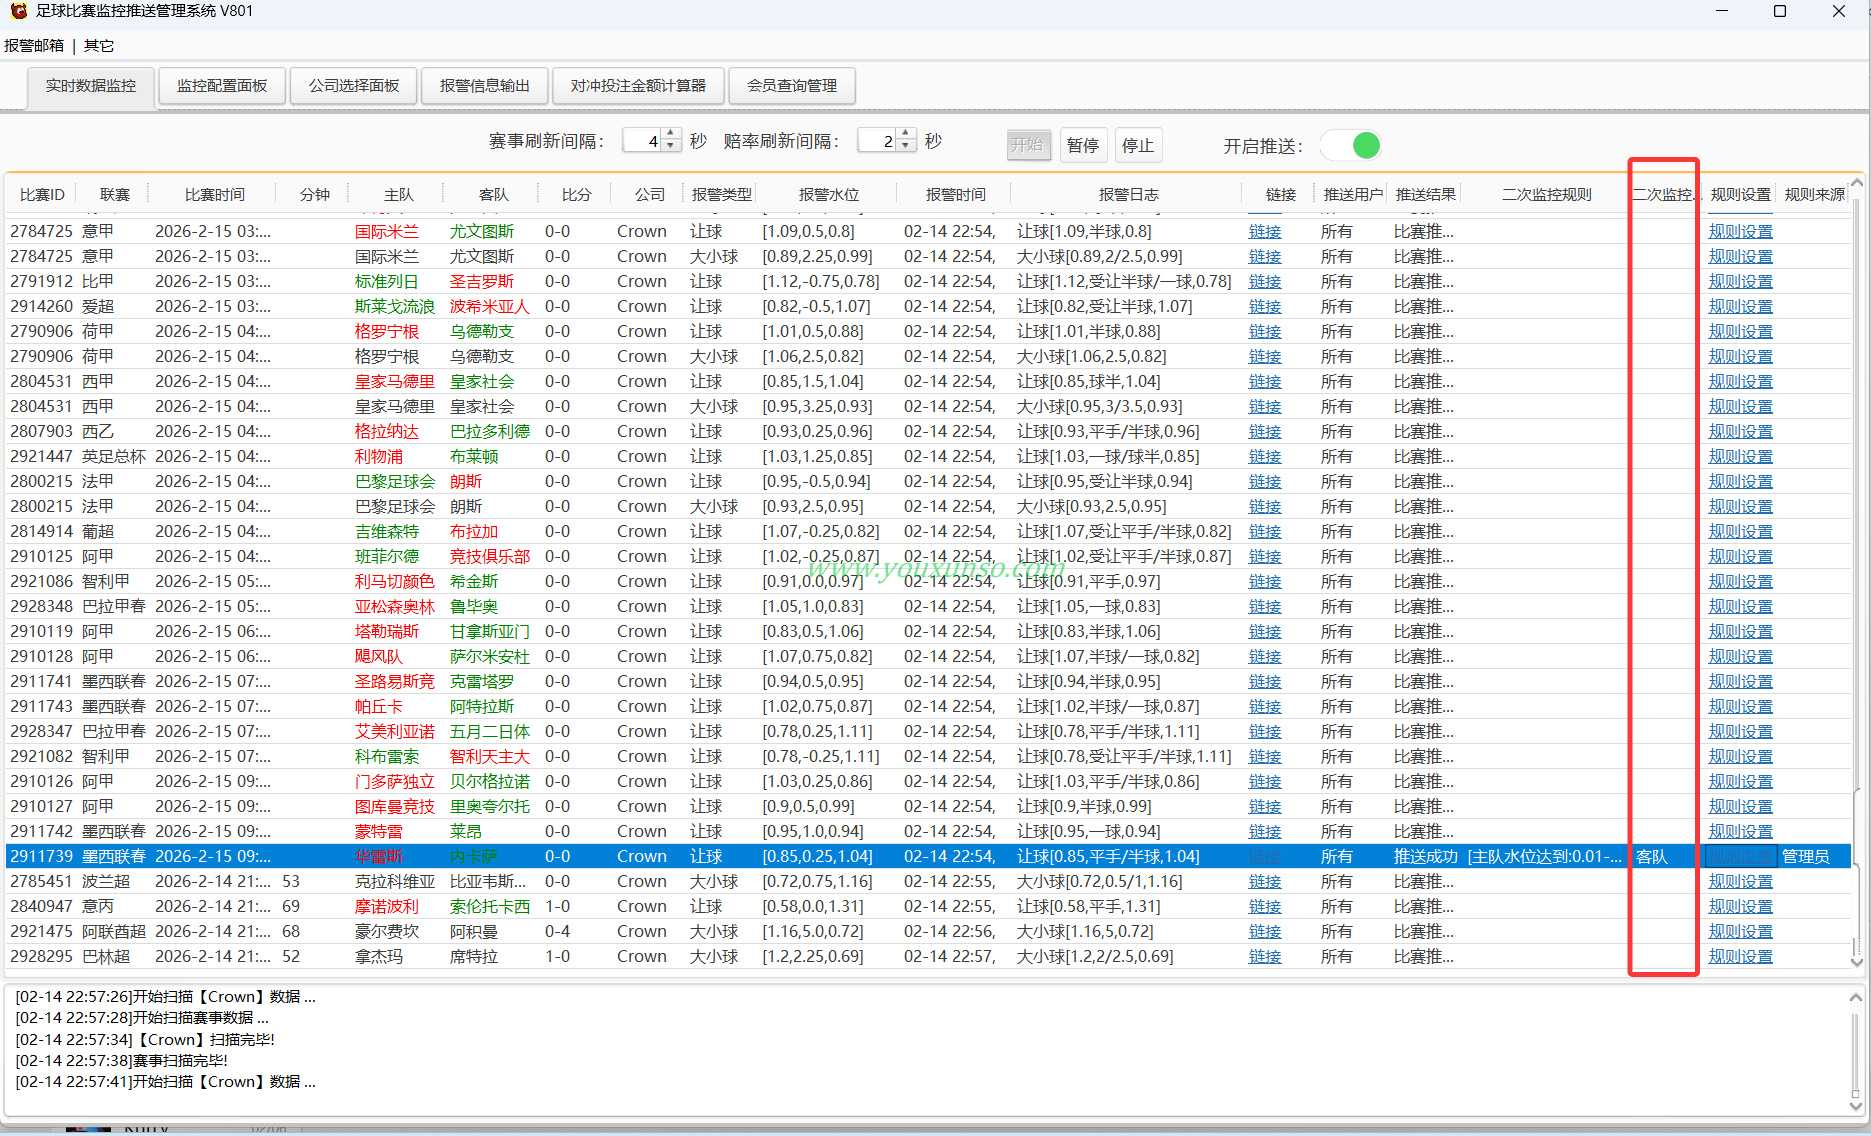Image resolution: width=1871 pixels, height=1136 pixels.
Task: Click team name 皇家马德里 in 让球 row
Action: (395, 382)
